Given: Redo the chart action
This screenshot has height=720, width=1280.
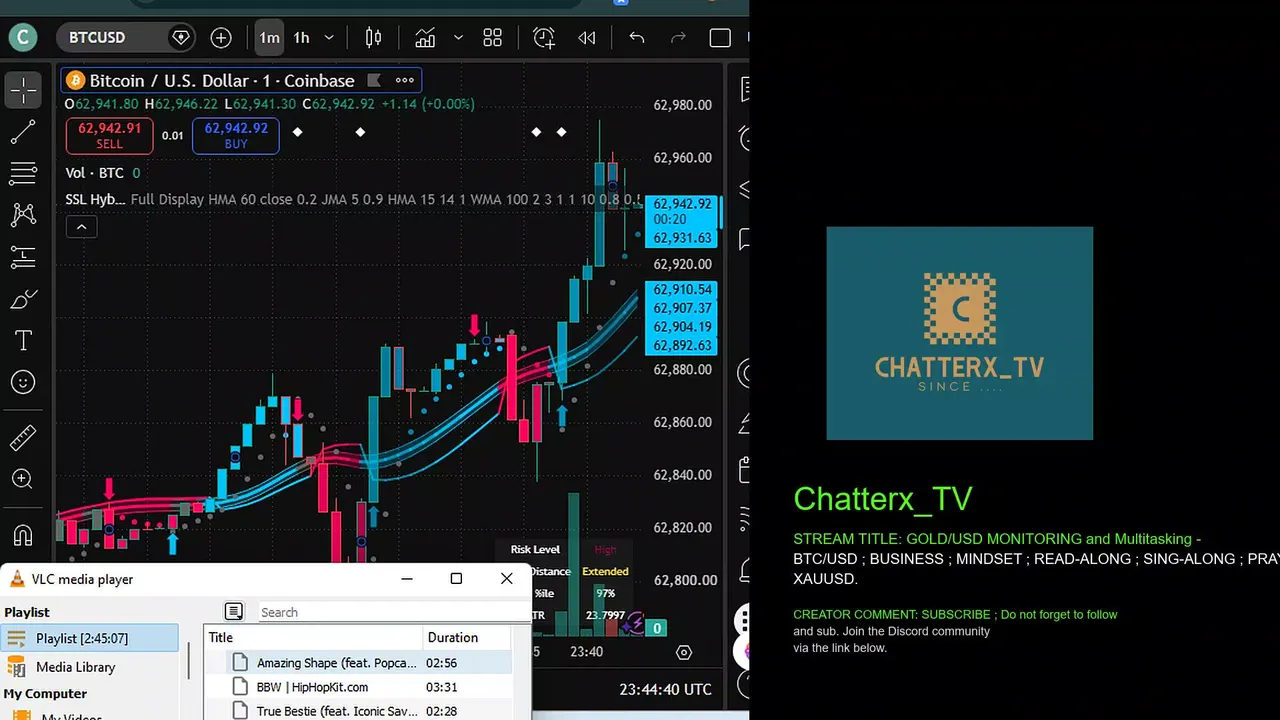Looking at the screenshot, I should pos(678,38).
